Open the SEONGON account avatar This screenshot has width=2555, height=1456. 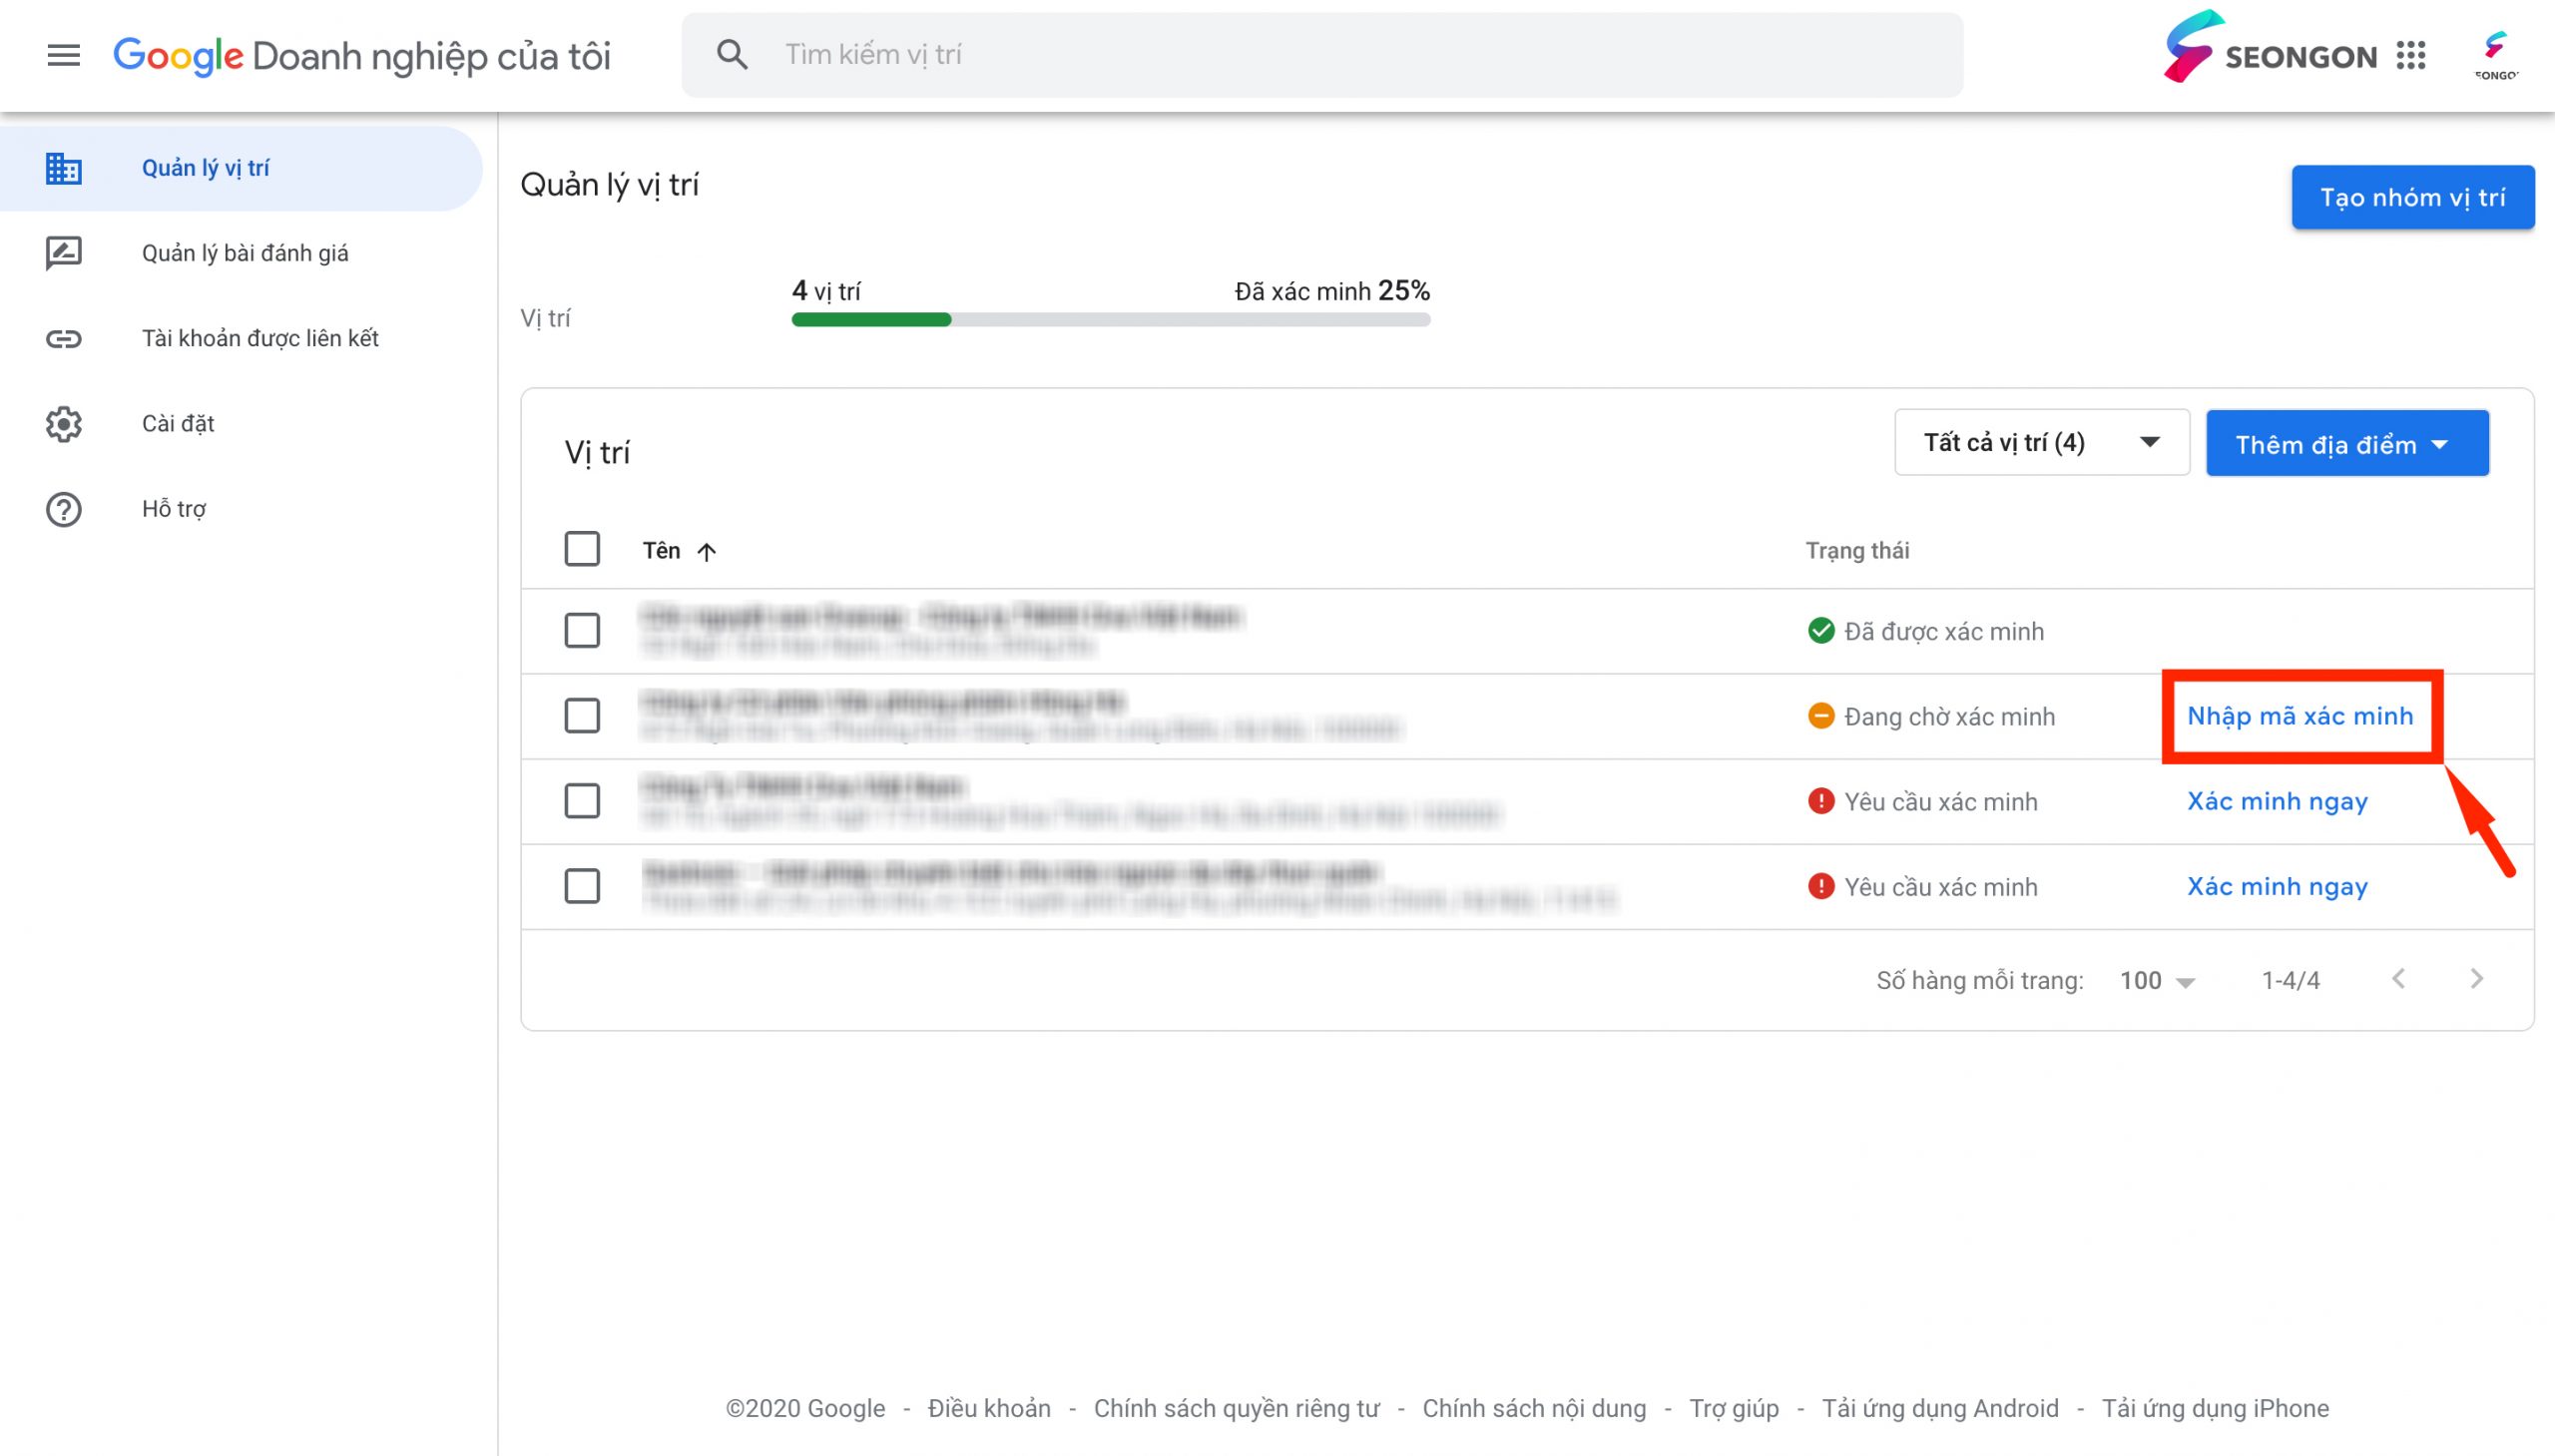pyautogui.click(x=2496, y=55)
